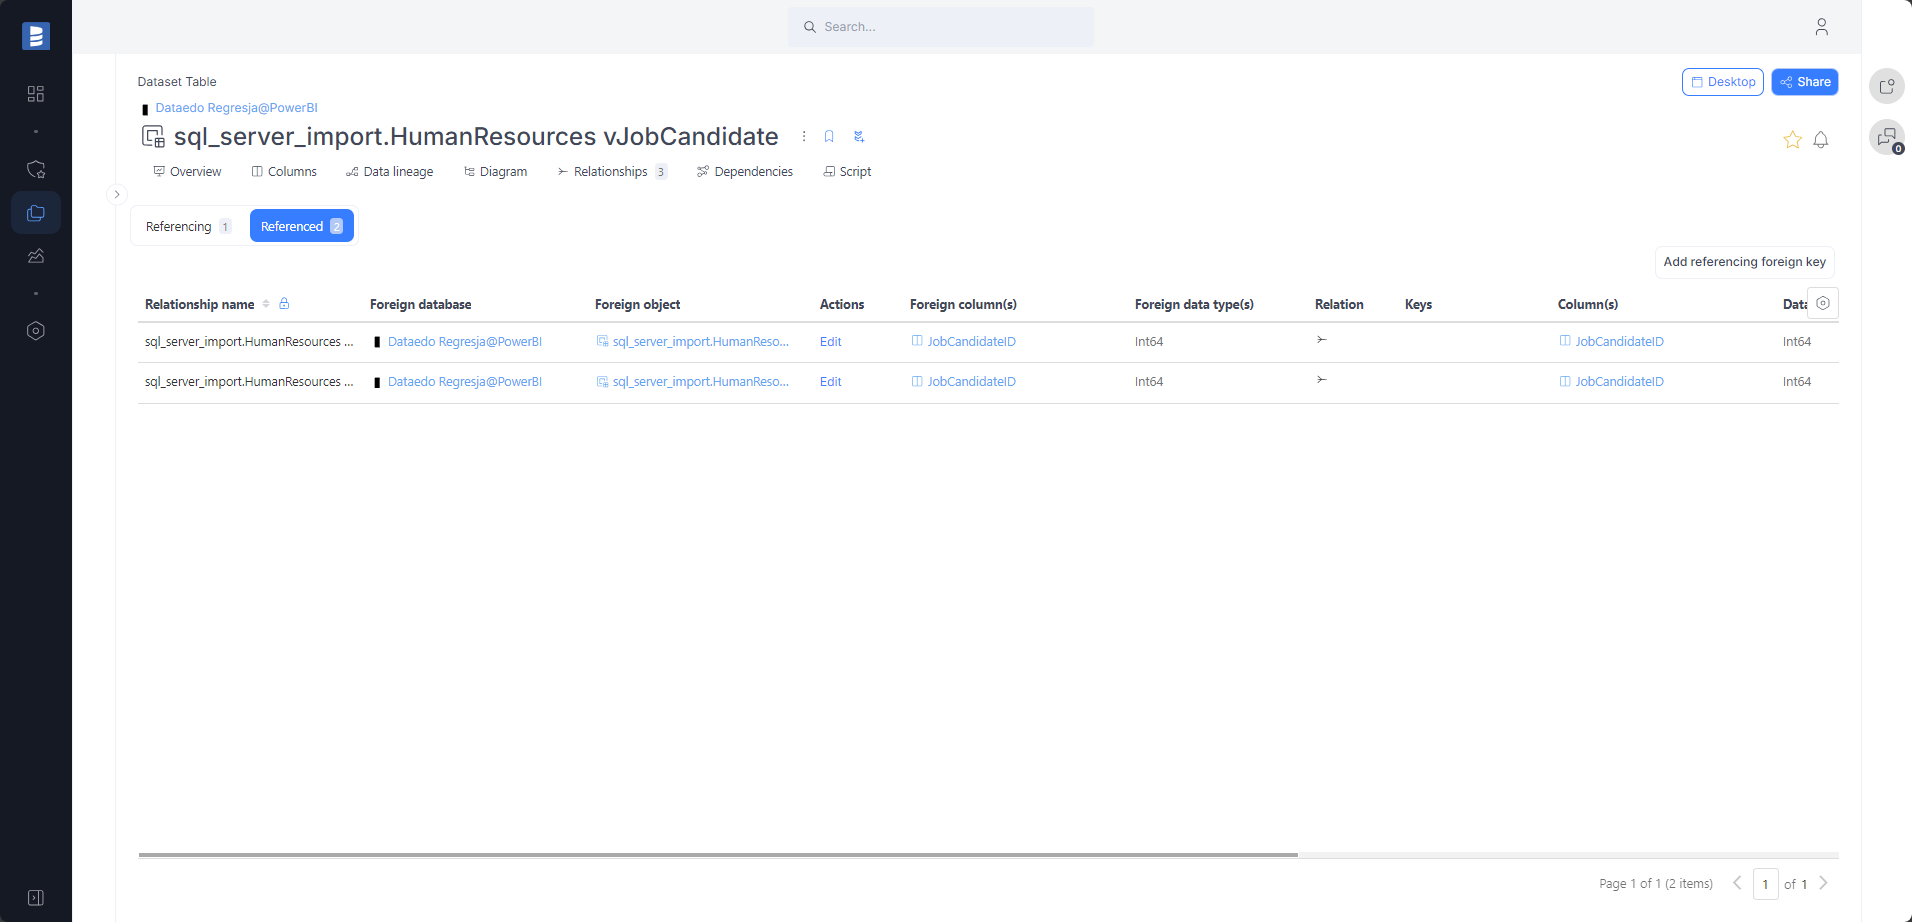The width and height of the screenshot is (1912, 922).
Task: Click second row relationship name cell
Action: click(x=249, y=382)
